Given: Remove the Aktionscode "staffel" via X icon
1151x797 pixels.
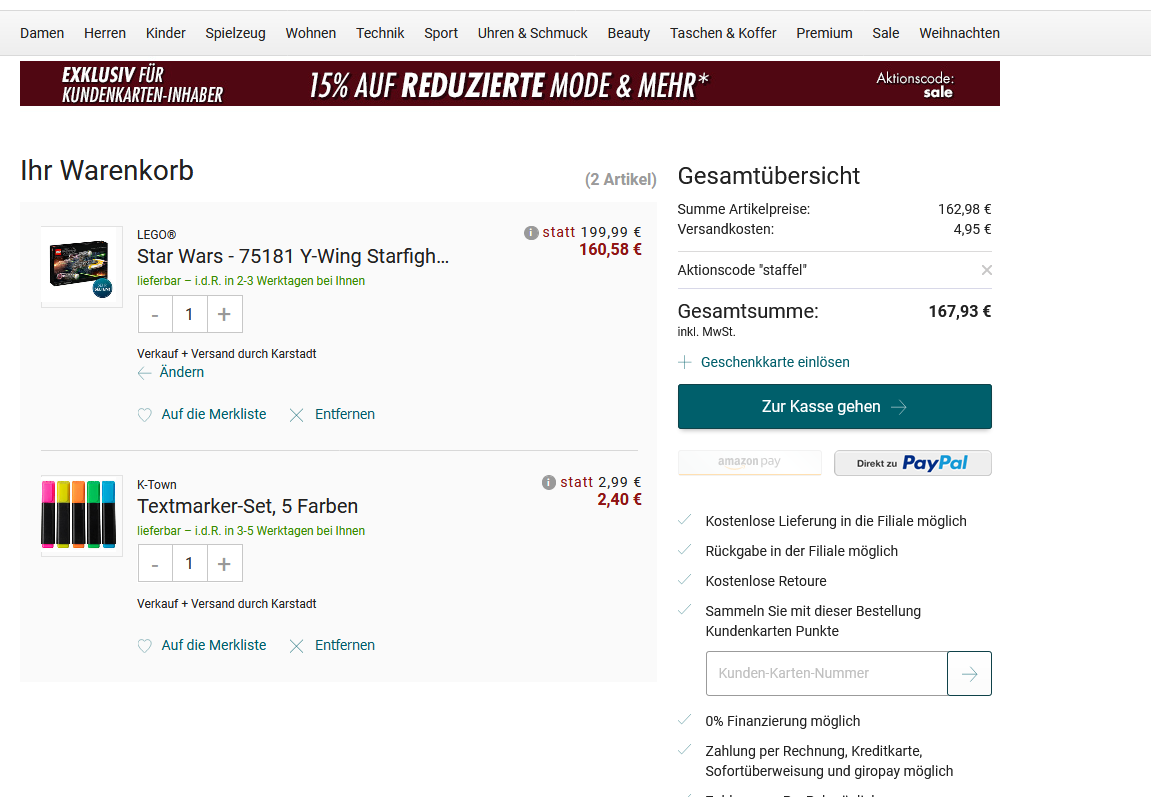Looking at the screenshot, I should (x=986, y=270).
